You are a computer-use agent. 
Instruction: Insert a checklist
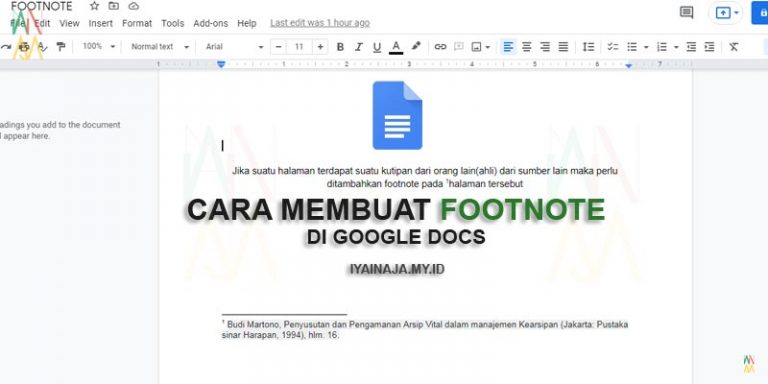click(x=613, y=47)
